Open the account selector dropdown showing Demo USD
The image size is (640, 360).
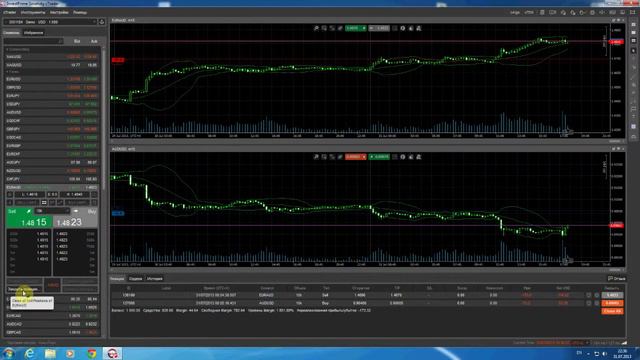tap(51, 22)
